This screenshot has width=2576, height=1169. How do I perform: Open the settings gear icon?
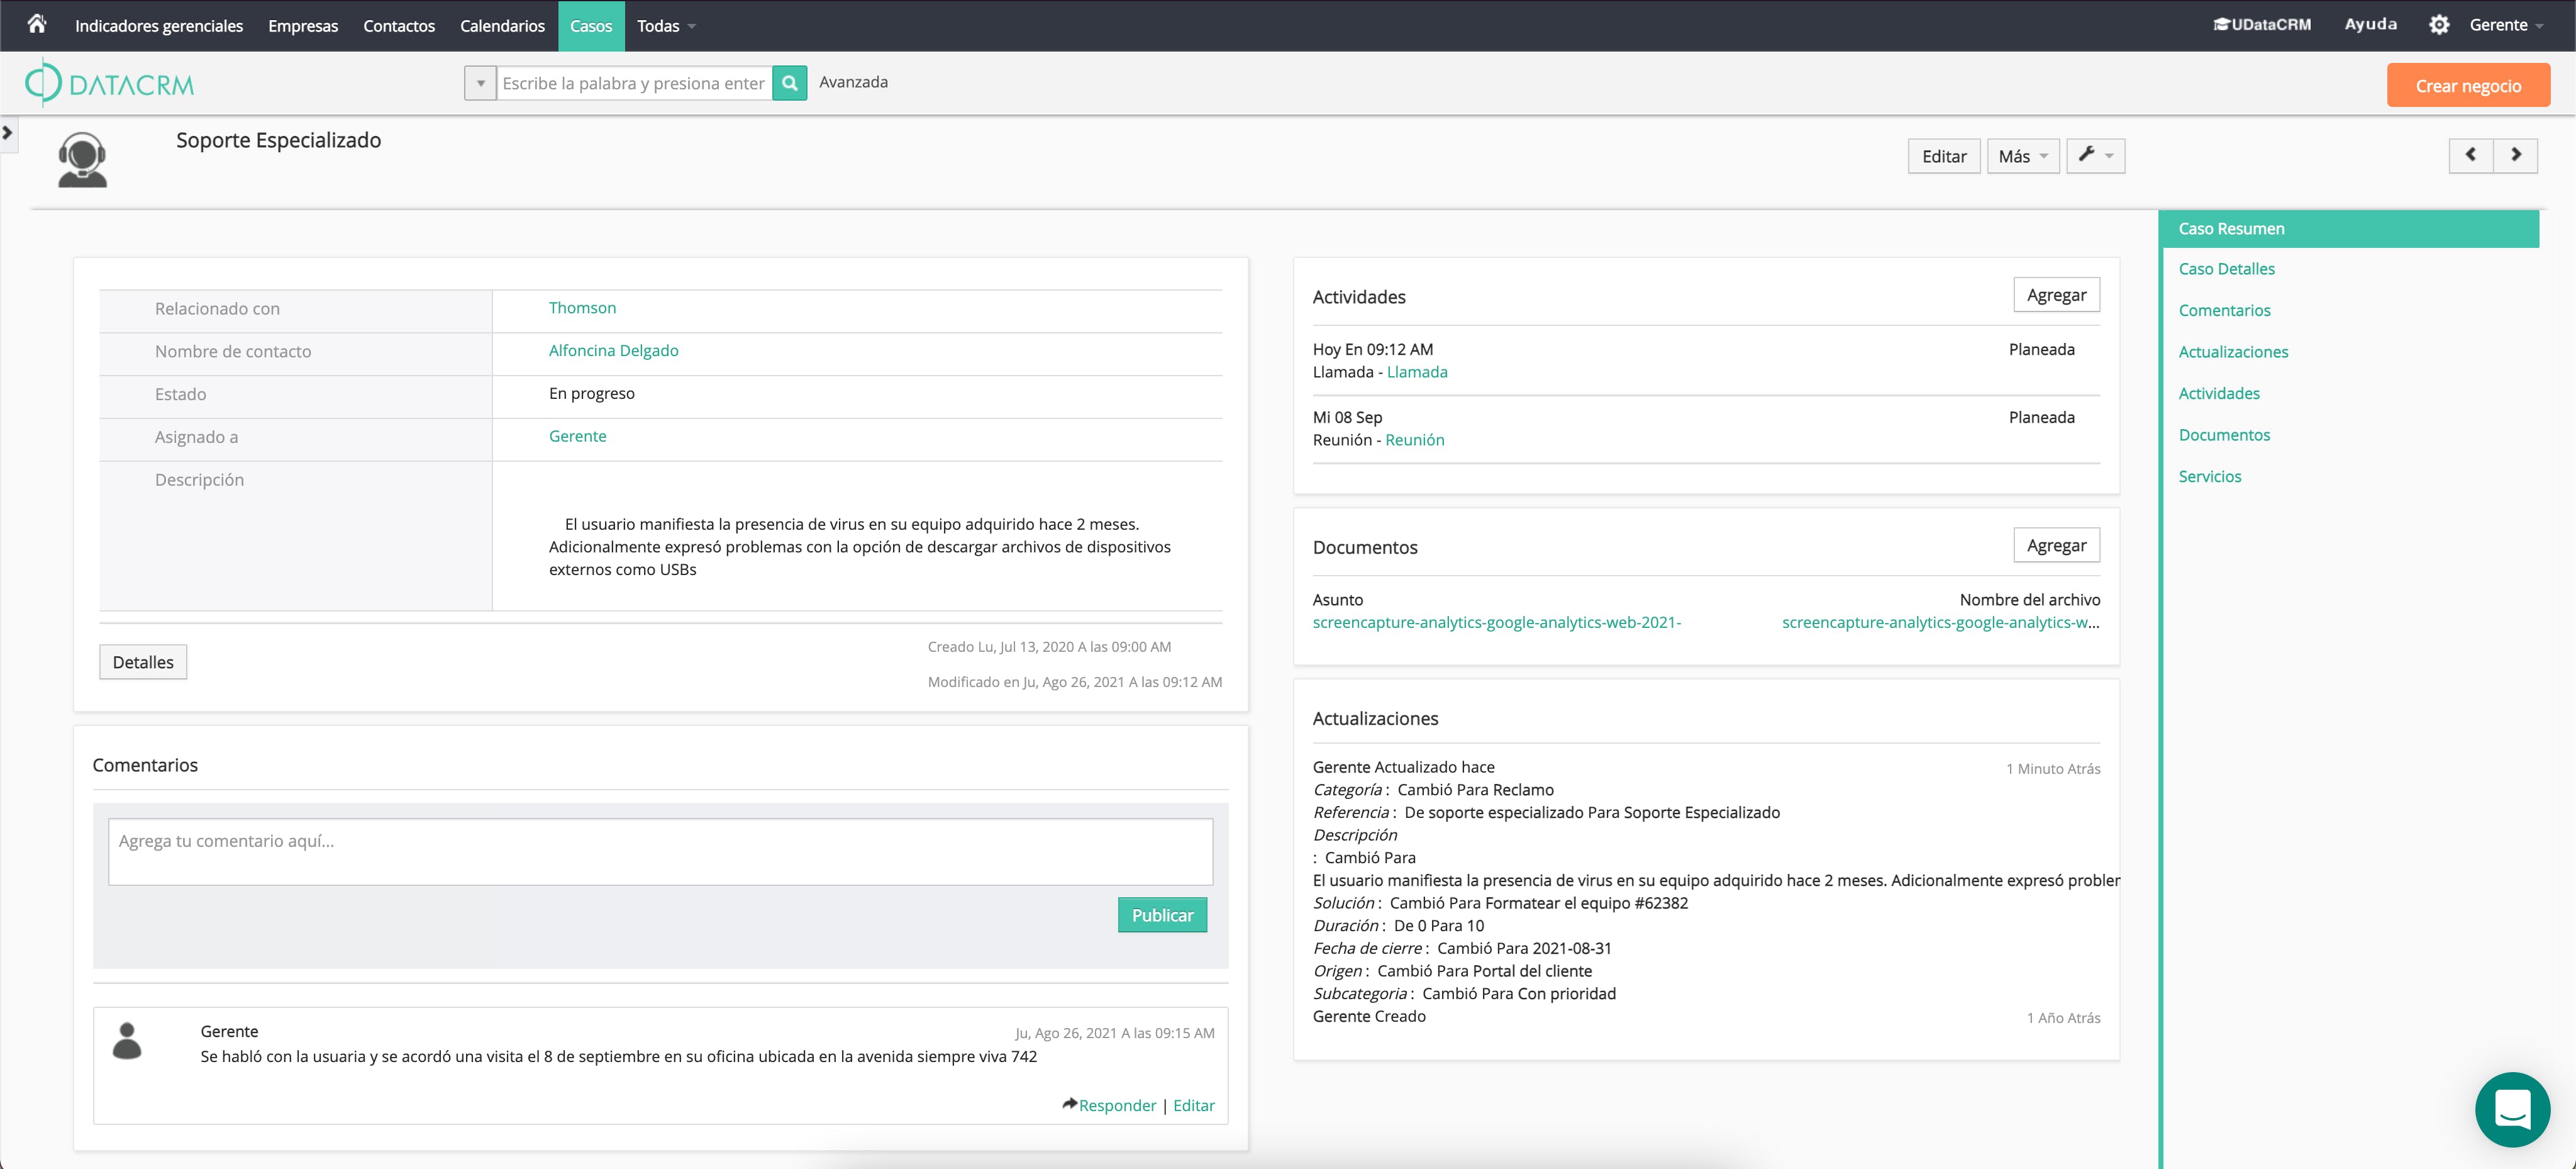tap(2438, 25)
